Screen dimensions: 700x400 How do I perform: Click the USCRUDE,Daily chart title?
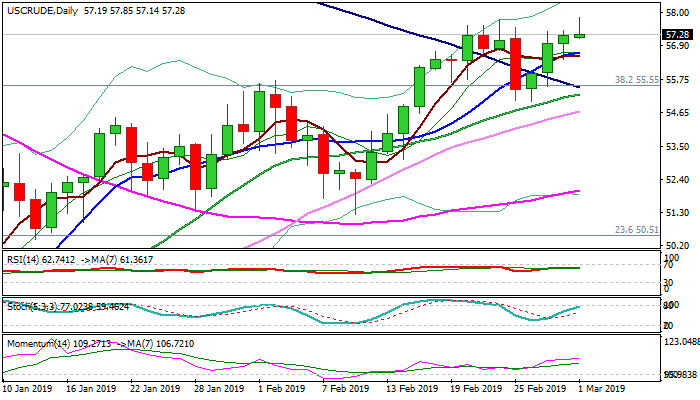[x=39, y=10]
